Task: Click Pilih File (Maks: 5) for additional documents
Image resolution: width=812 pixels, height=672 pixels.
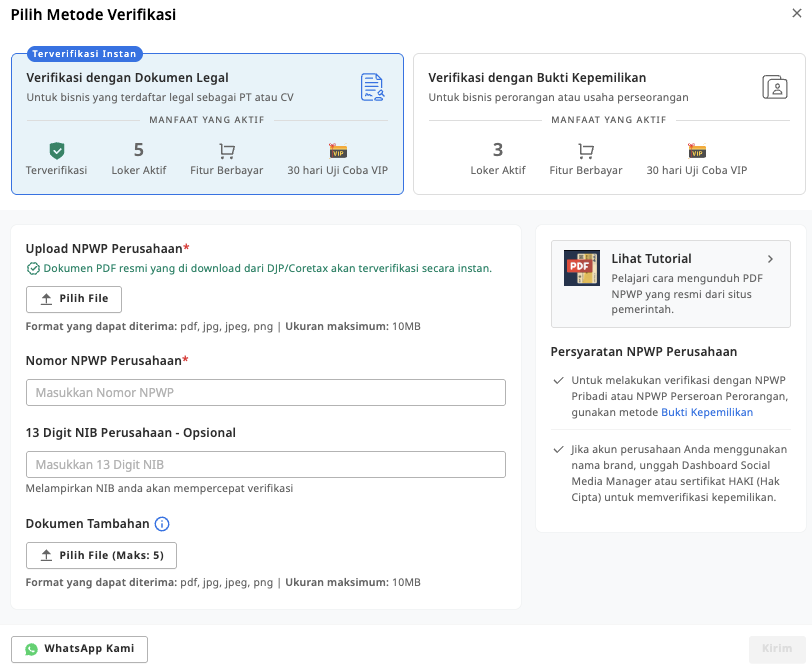Action: click(x=101, y=555)
